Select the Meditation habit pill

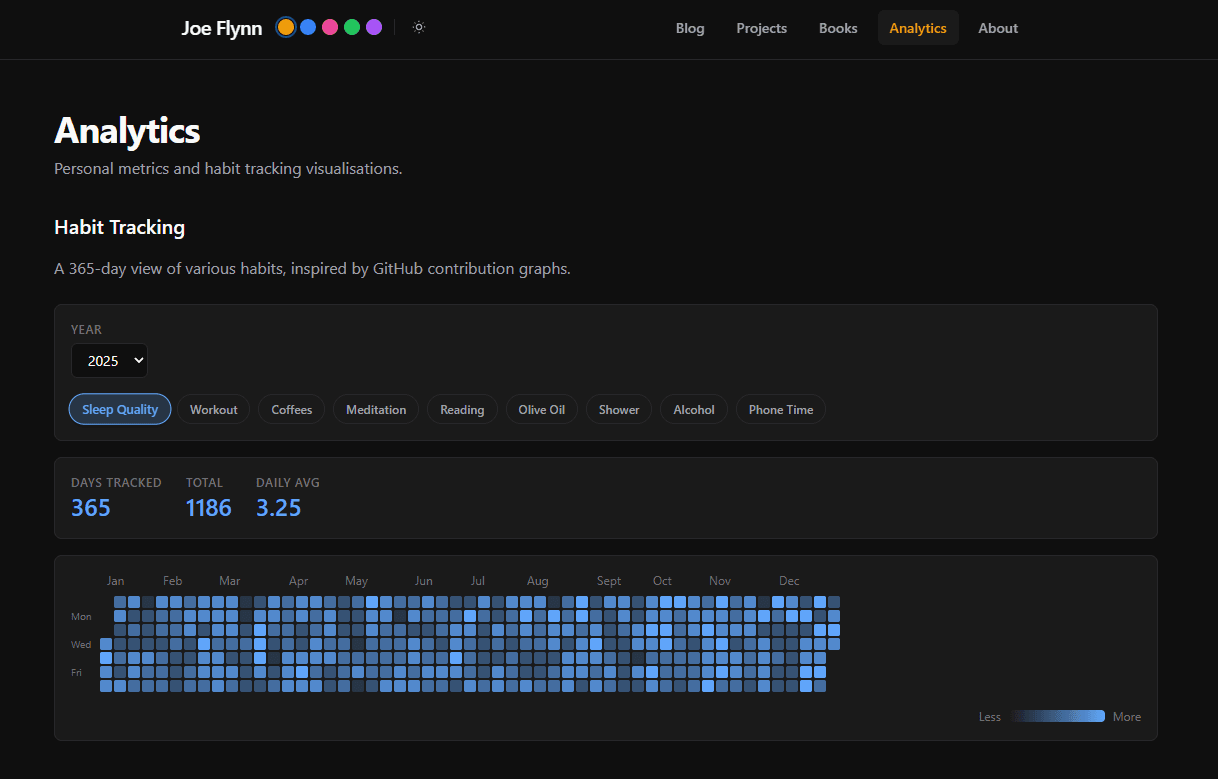click(376, 409)
